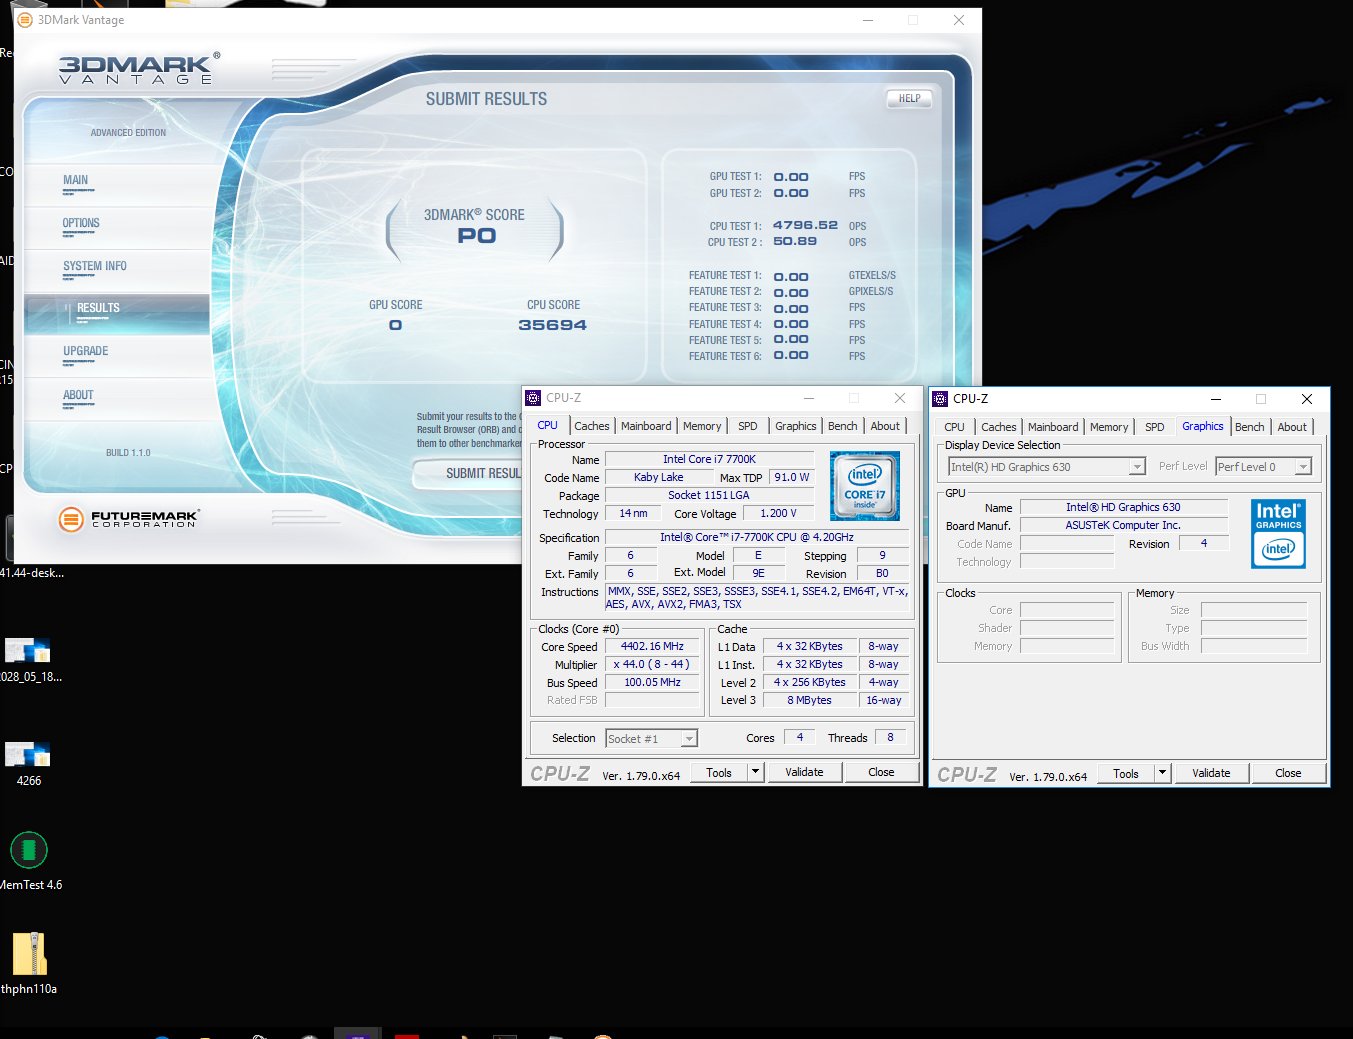Click the Multiplier x 44.0 value

tap(652, 665)
